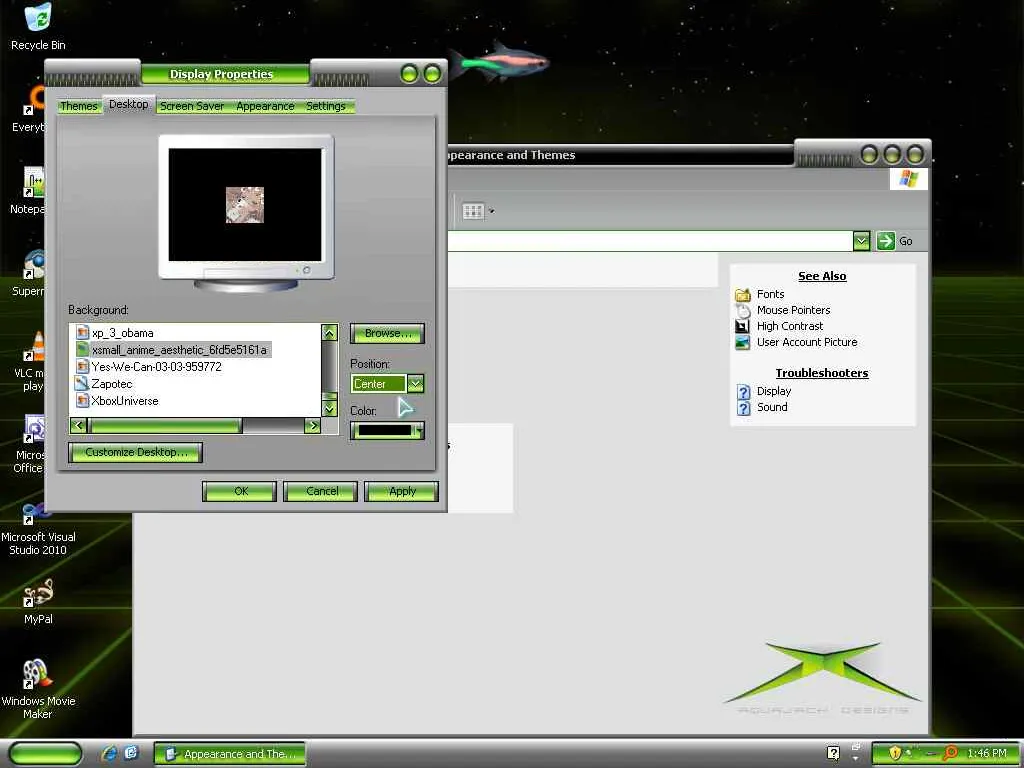Image resolution: width=1024 pixels, height=768 pixels.
Task: Activate the Appearance and Themes taskbar button
Action: click(x=230, y=754)
